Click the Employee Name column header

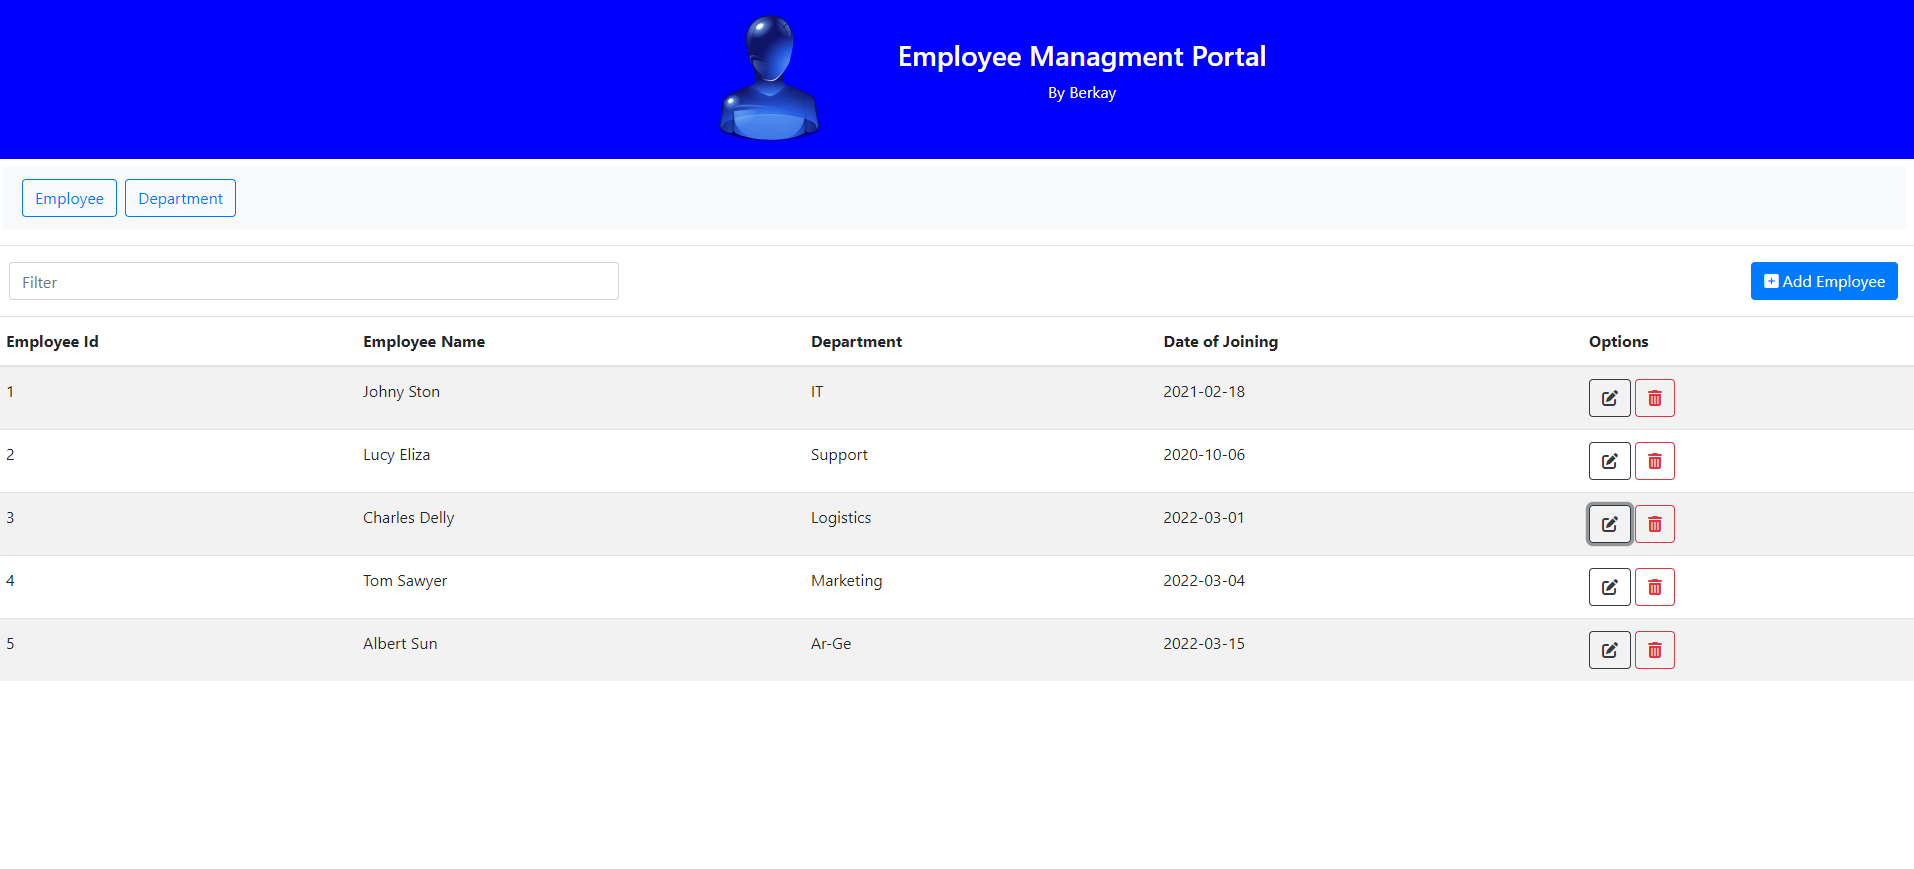click(424, 342)
